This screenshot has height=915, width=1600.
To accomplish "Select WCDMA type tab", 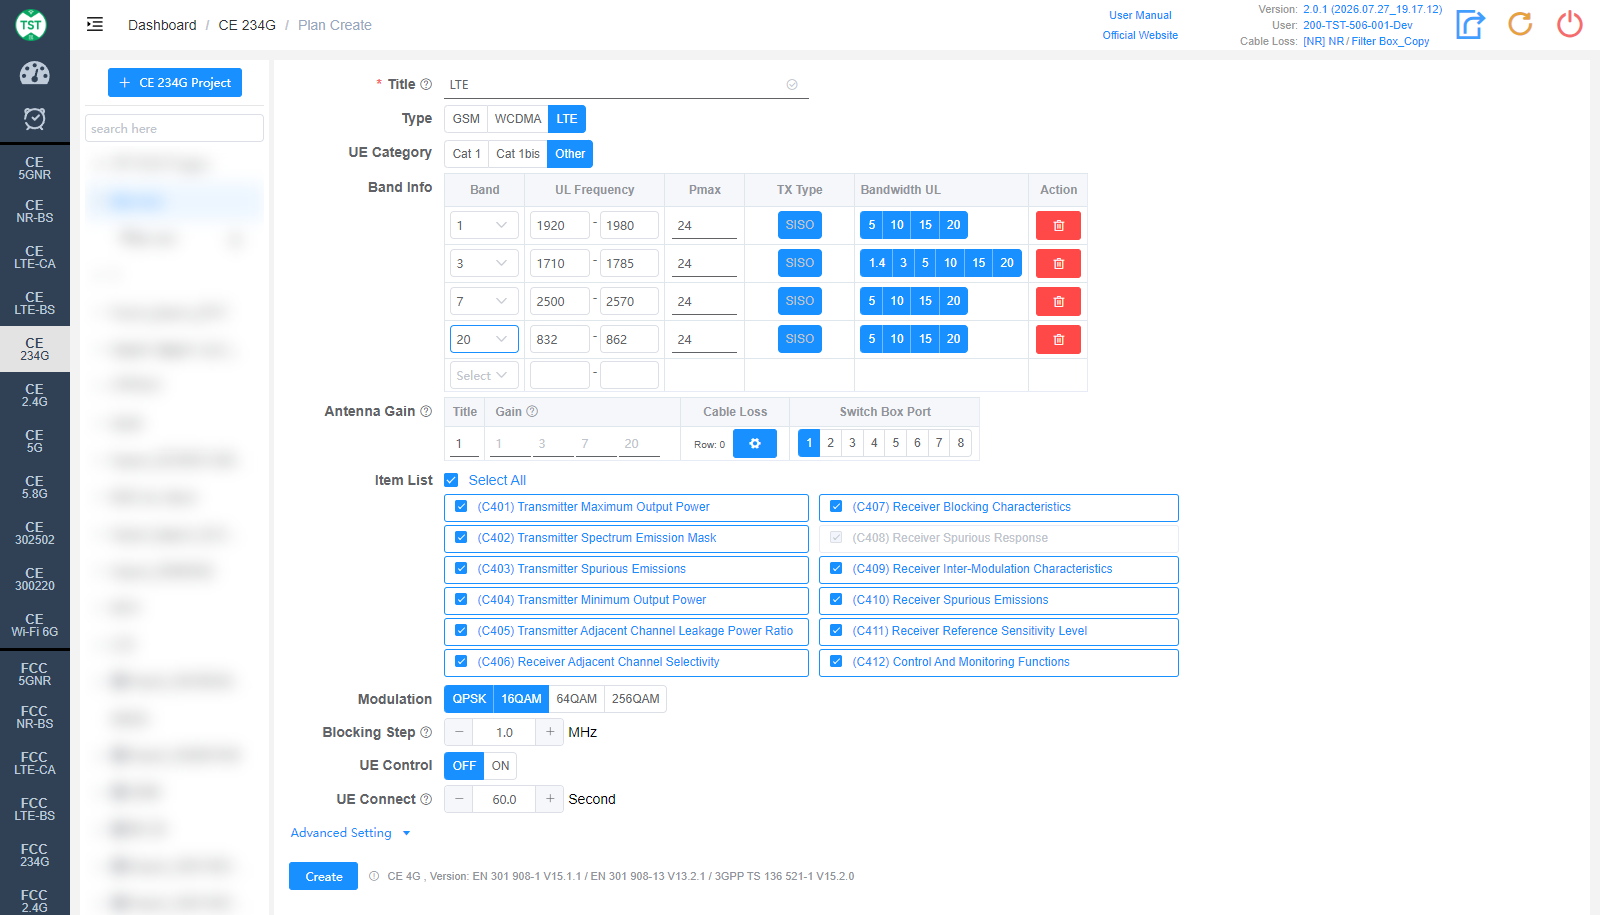I will coord(518,119).
